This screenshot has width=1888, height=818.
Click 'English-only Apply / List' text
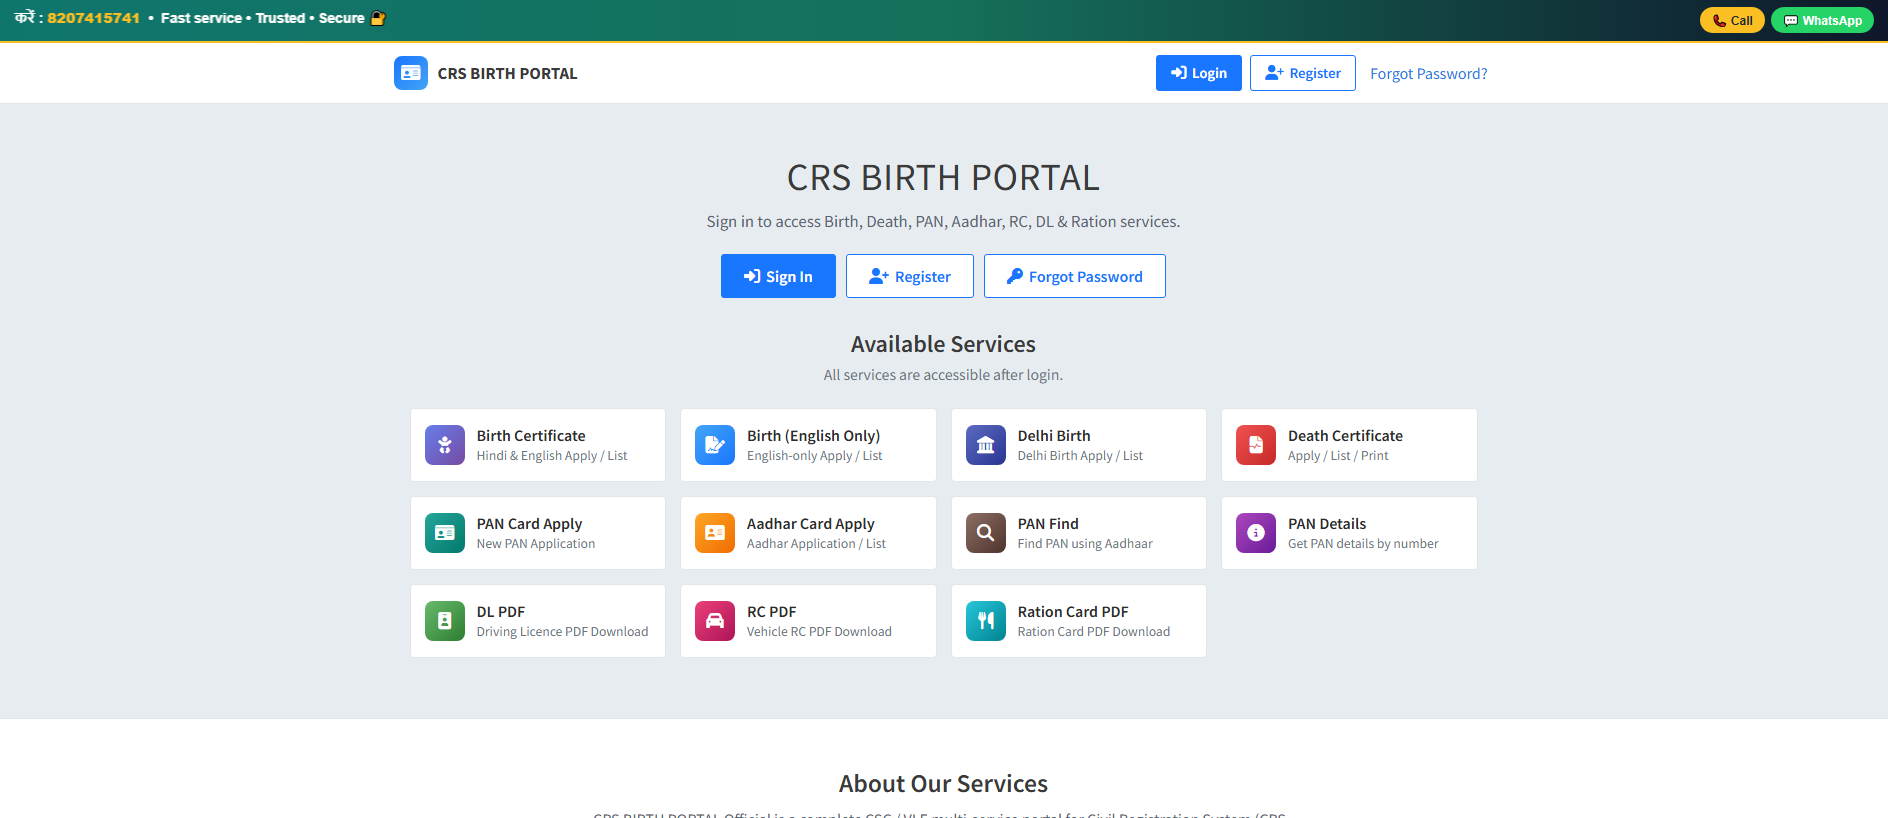pyautogui.click(x=815, y=456)
